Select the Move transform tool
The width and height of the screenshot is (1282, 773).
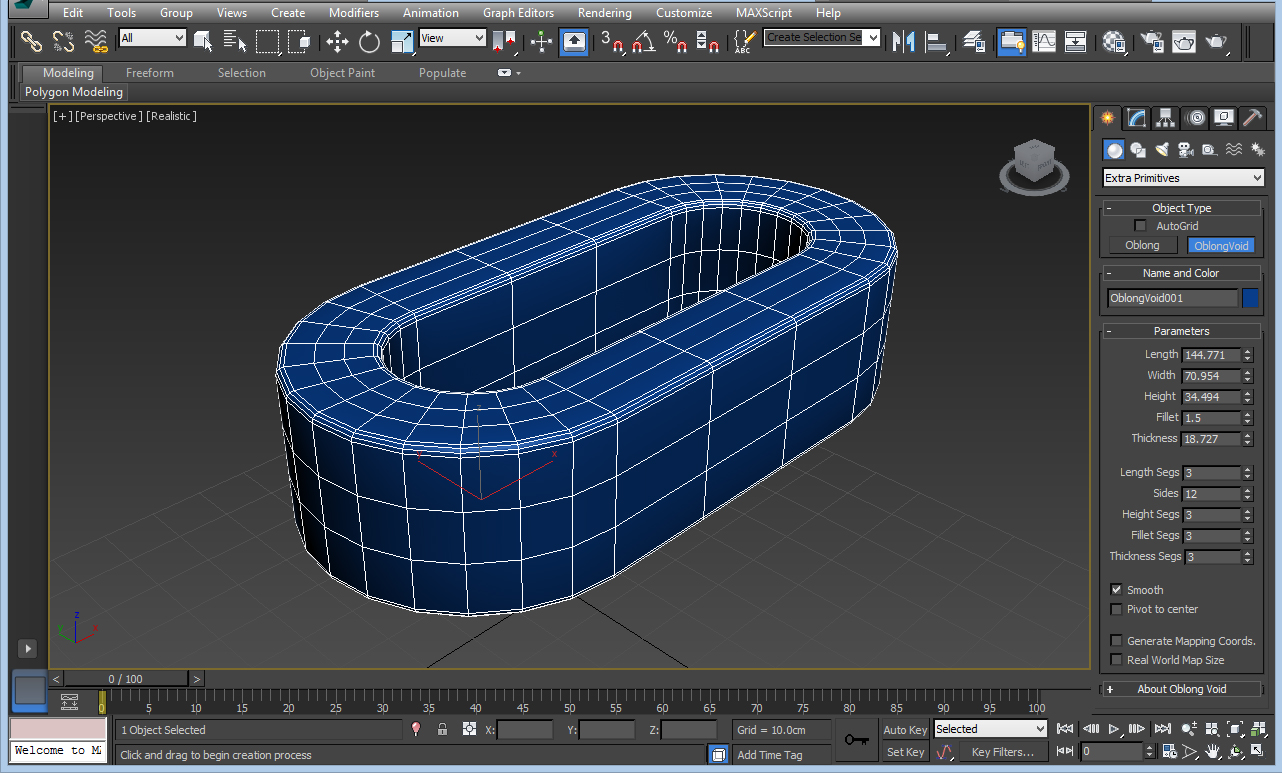(x=337, y=41)
